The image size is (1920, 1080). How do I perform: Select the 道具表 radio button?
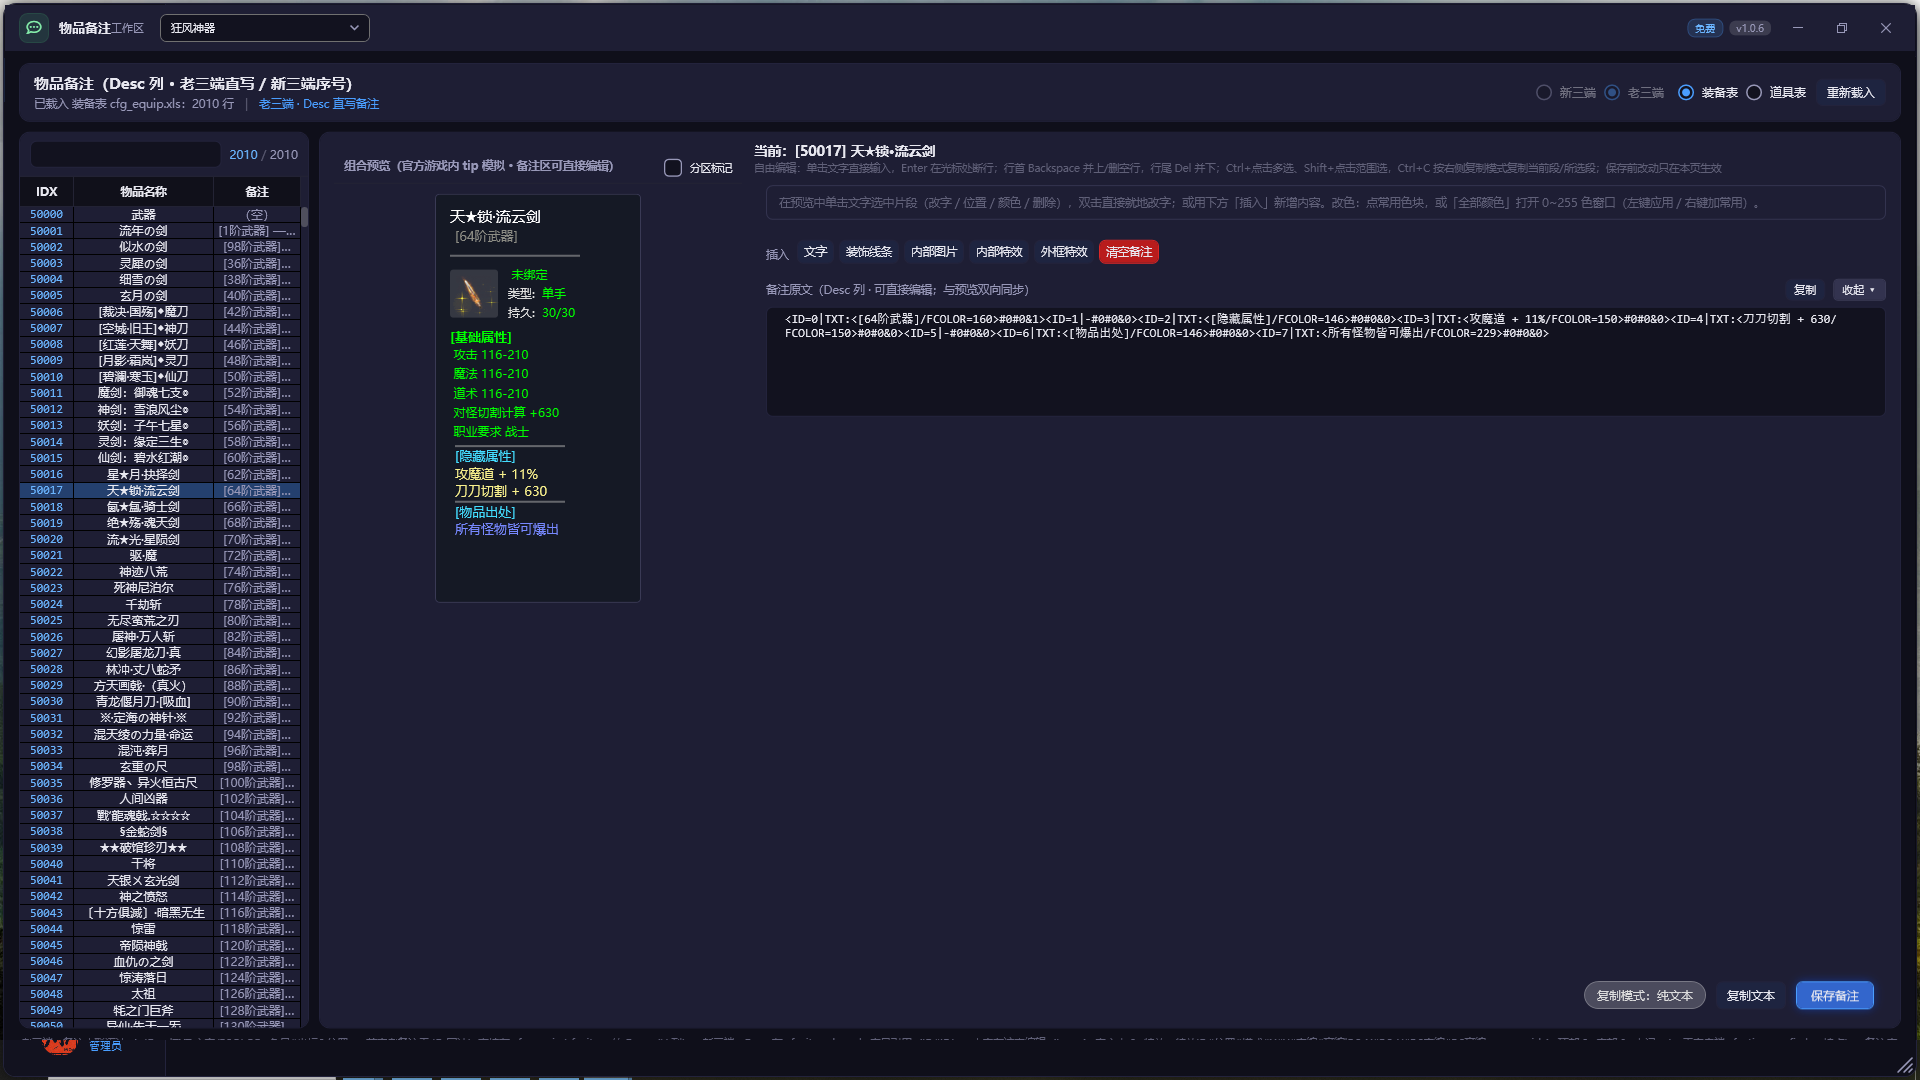click(x=1754, y=93)
